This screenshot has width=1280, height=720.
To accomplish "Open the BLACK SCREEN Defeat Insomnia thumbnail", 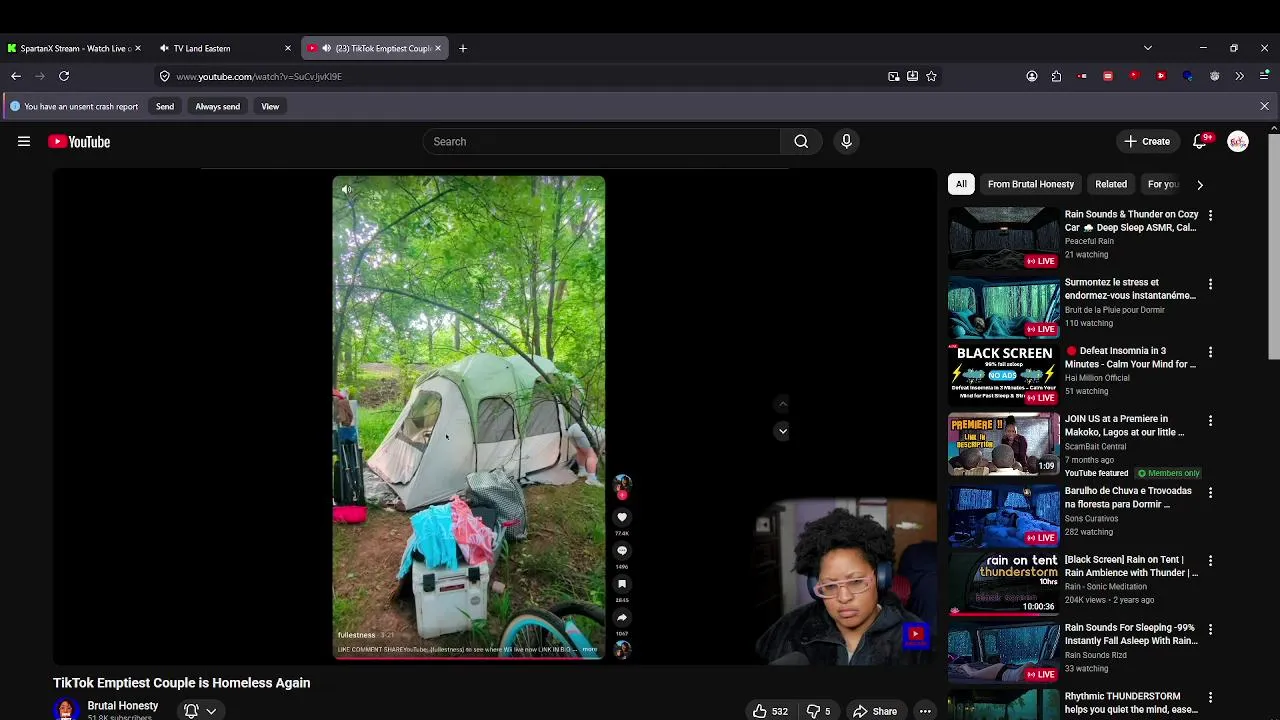I will 1004,374.
